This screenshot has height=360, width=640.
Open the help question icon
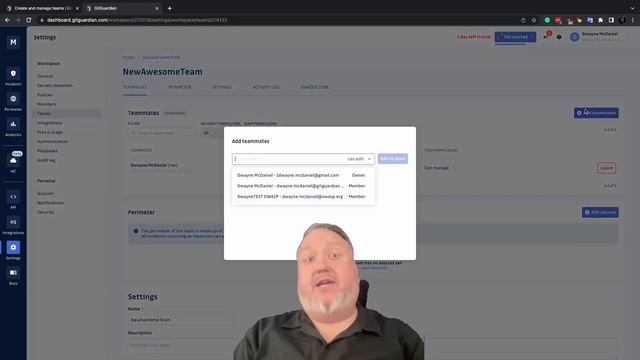pos(559,37)
